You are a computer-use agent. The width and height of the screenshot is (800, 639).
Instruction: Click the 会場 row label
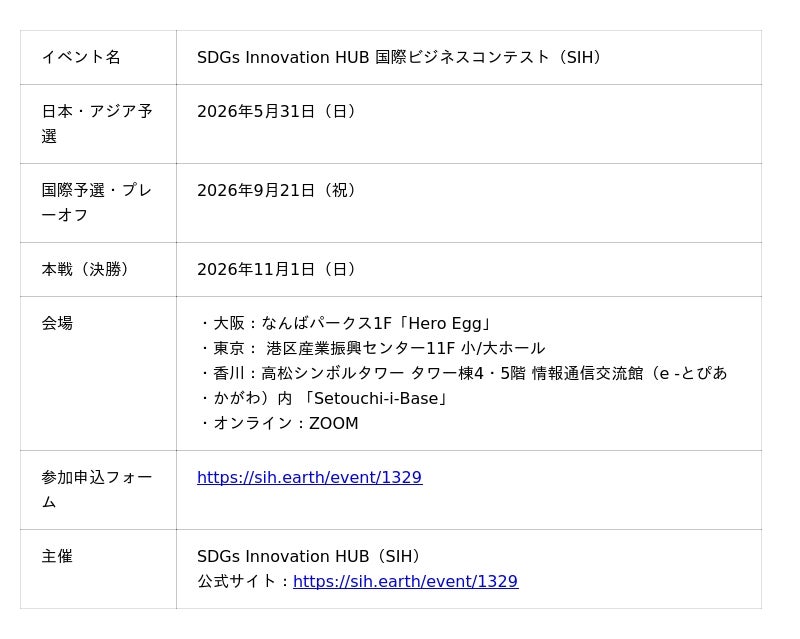tap(57, 324)
